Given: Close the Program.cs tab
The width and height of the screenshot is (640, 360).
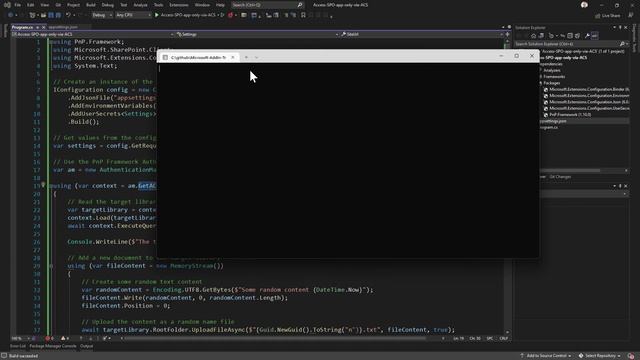Looking at the screenshot, I should (x=44, y=27).
